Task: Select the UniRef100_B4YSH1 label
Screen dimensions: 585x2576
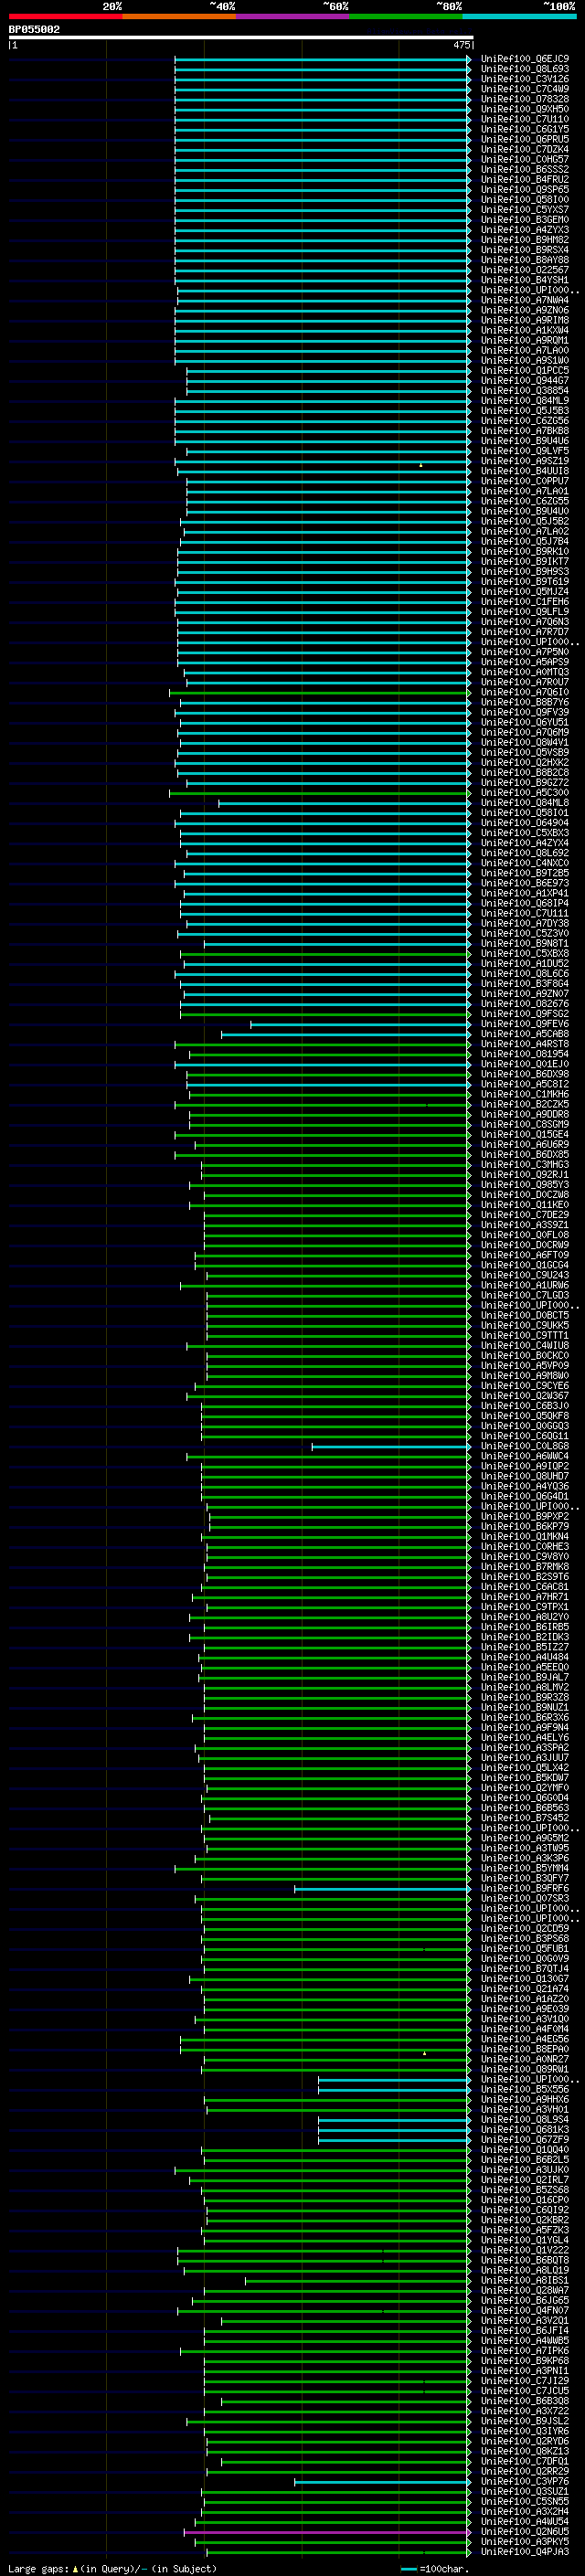Action: pyautogui.click(x=525, y=280)
